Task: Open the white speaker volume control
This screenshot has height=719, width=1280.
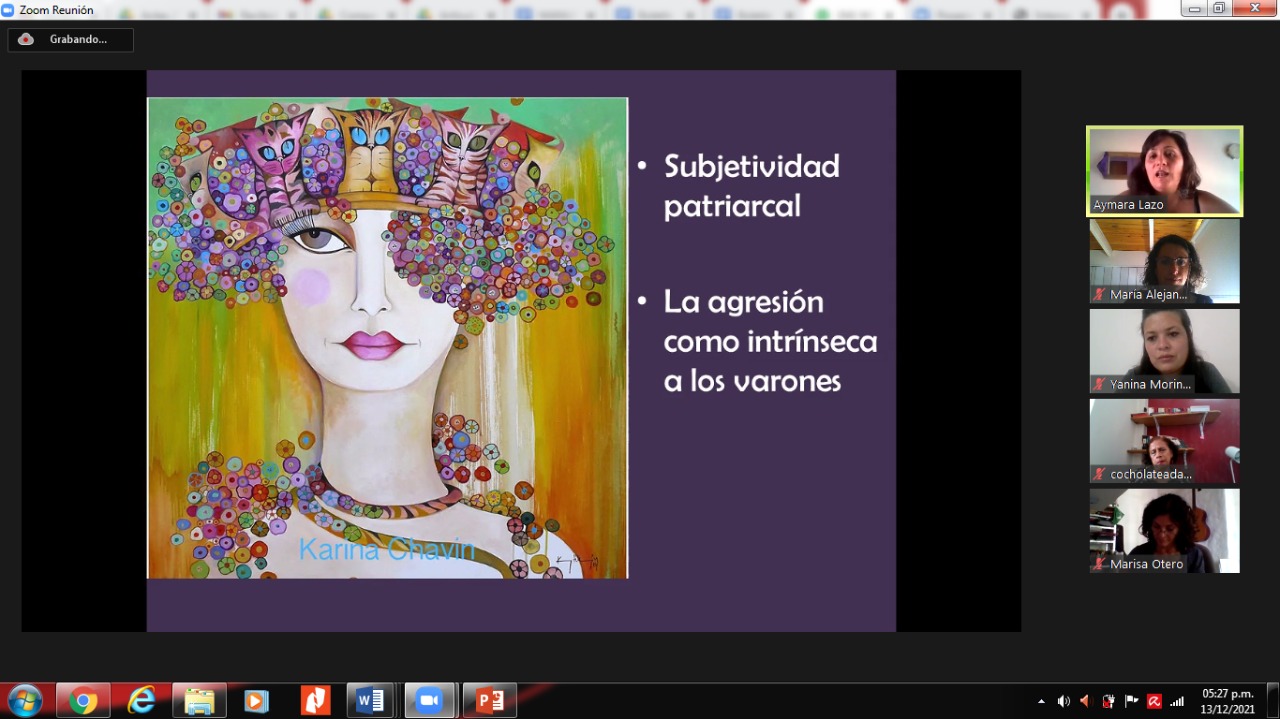Action: 1063,701
